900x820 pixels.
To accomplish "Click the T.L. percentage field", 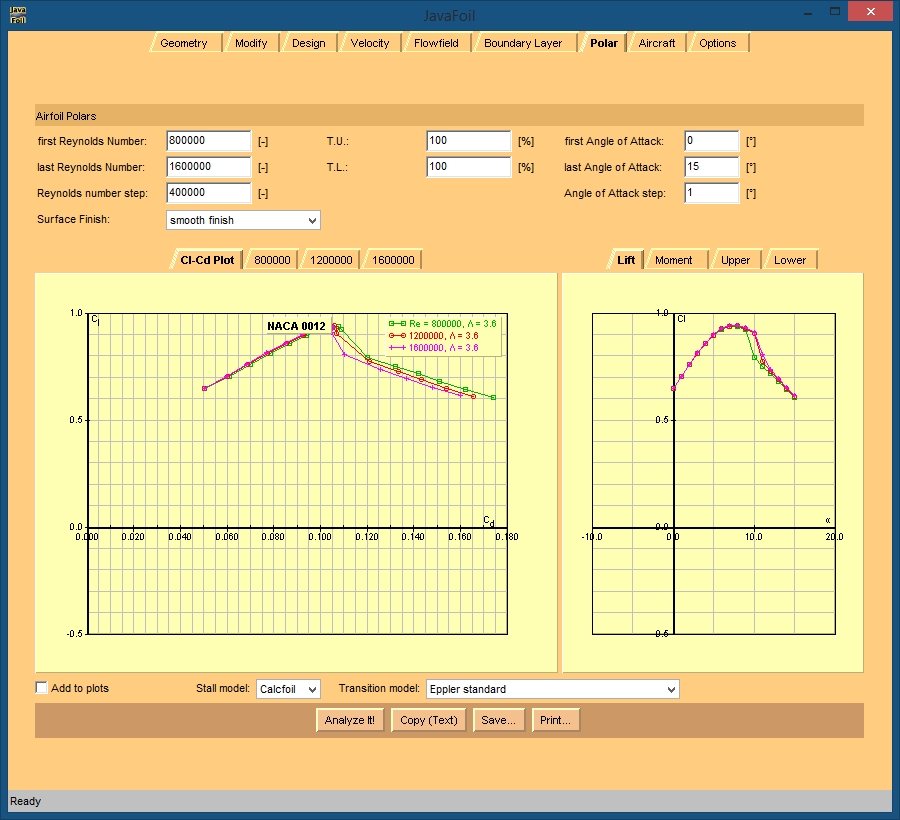I will pos(469,167).
